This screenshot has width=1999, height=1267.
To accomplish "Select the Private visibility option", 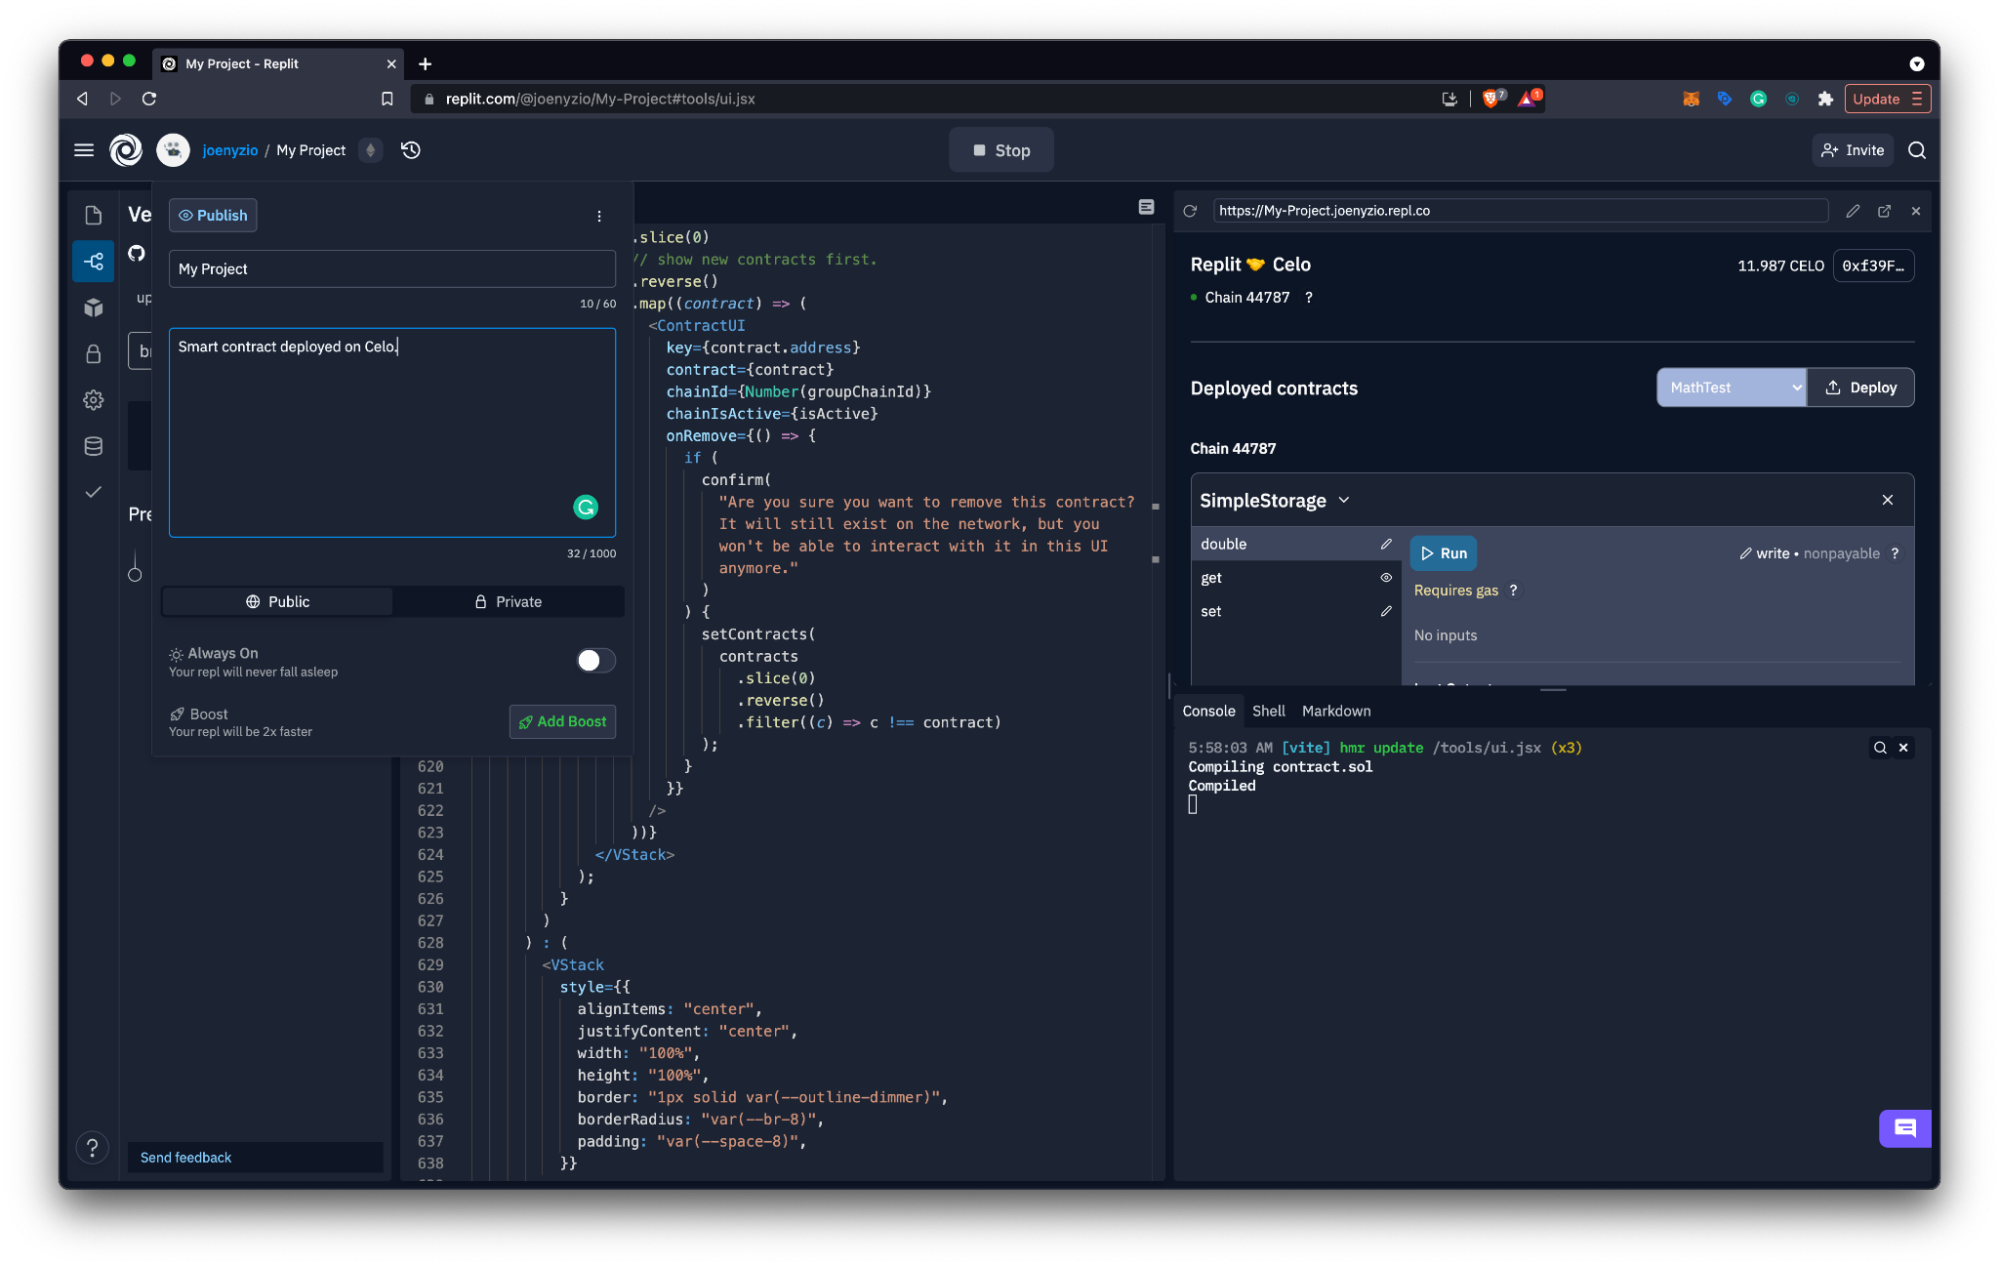I will 508,602.
